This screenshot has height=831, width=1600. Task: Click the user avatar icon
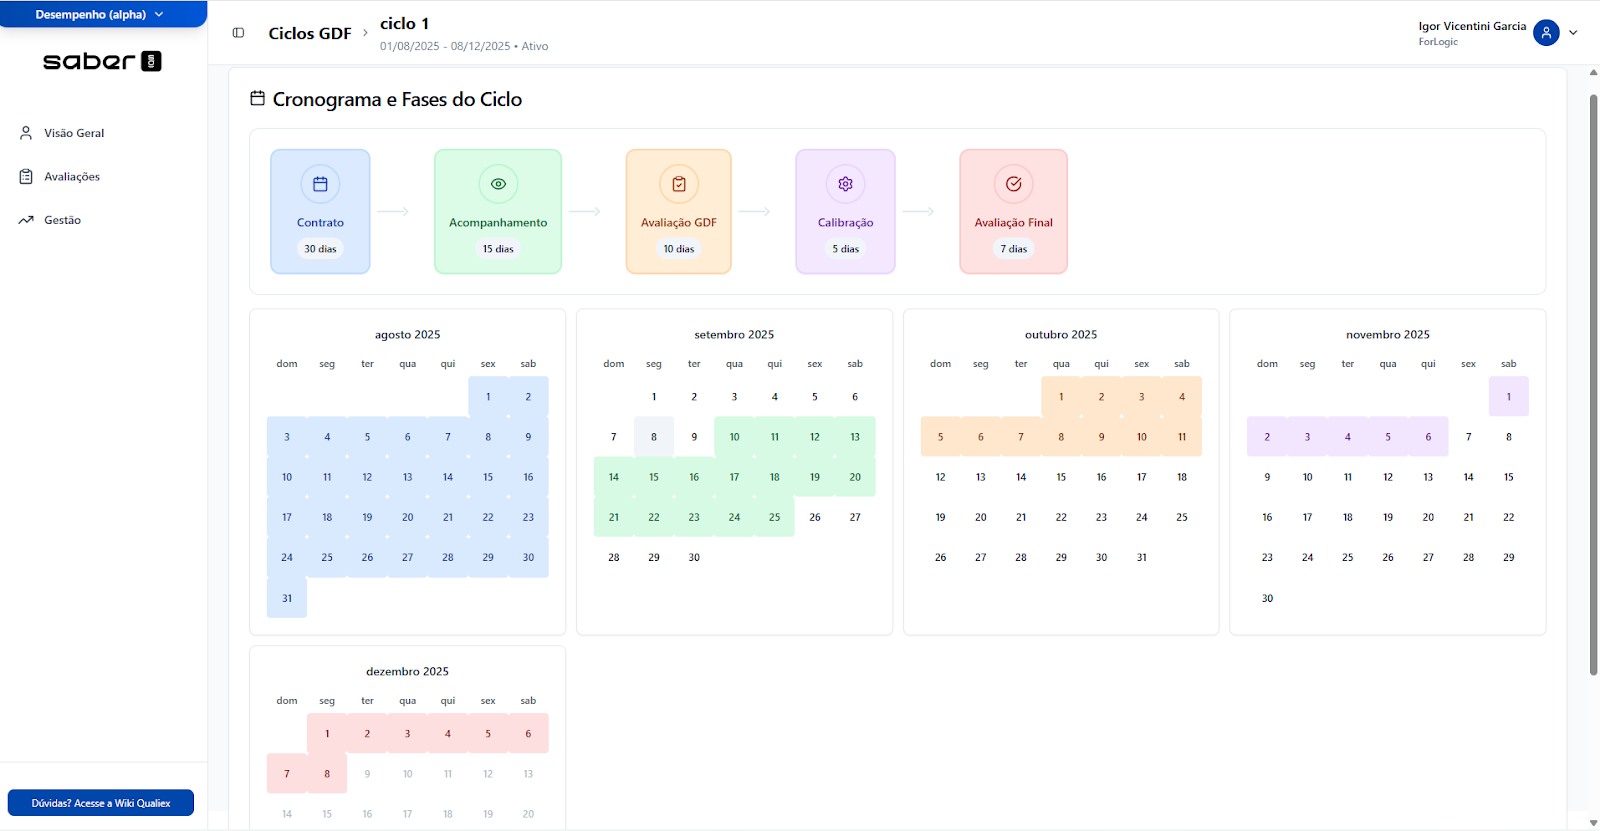(x=1546, y=33)
